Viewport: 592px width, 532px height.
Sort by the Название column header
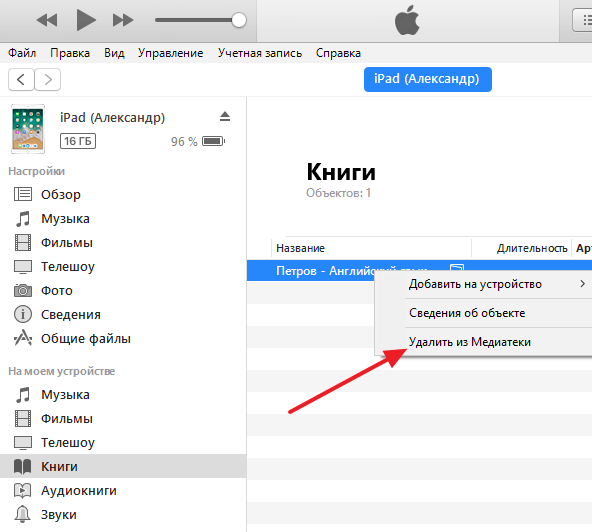pyautogui.click(x=300, y=248)
